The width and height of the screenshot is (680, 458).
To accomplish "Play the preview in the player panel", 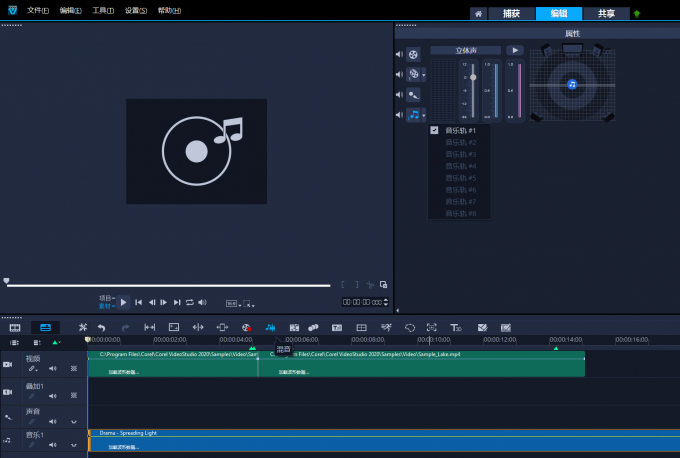I will tap(124, 302).
